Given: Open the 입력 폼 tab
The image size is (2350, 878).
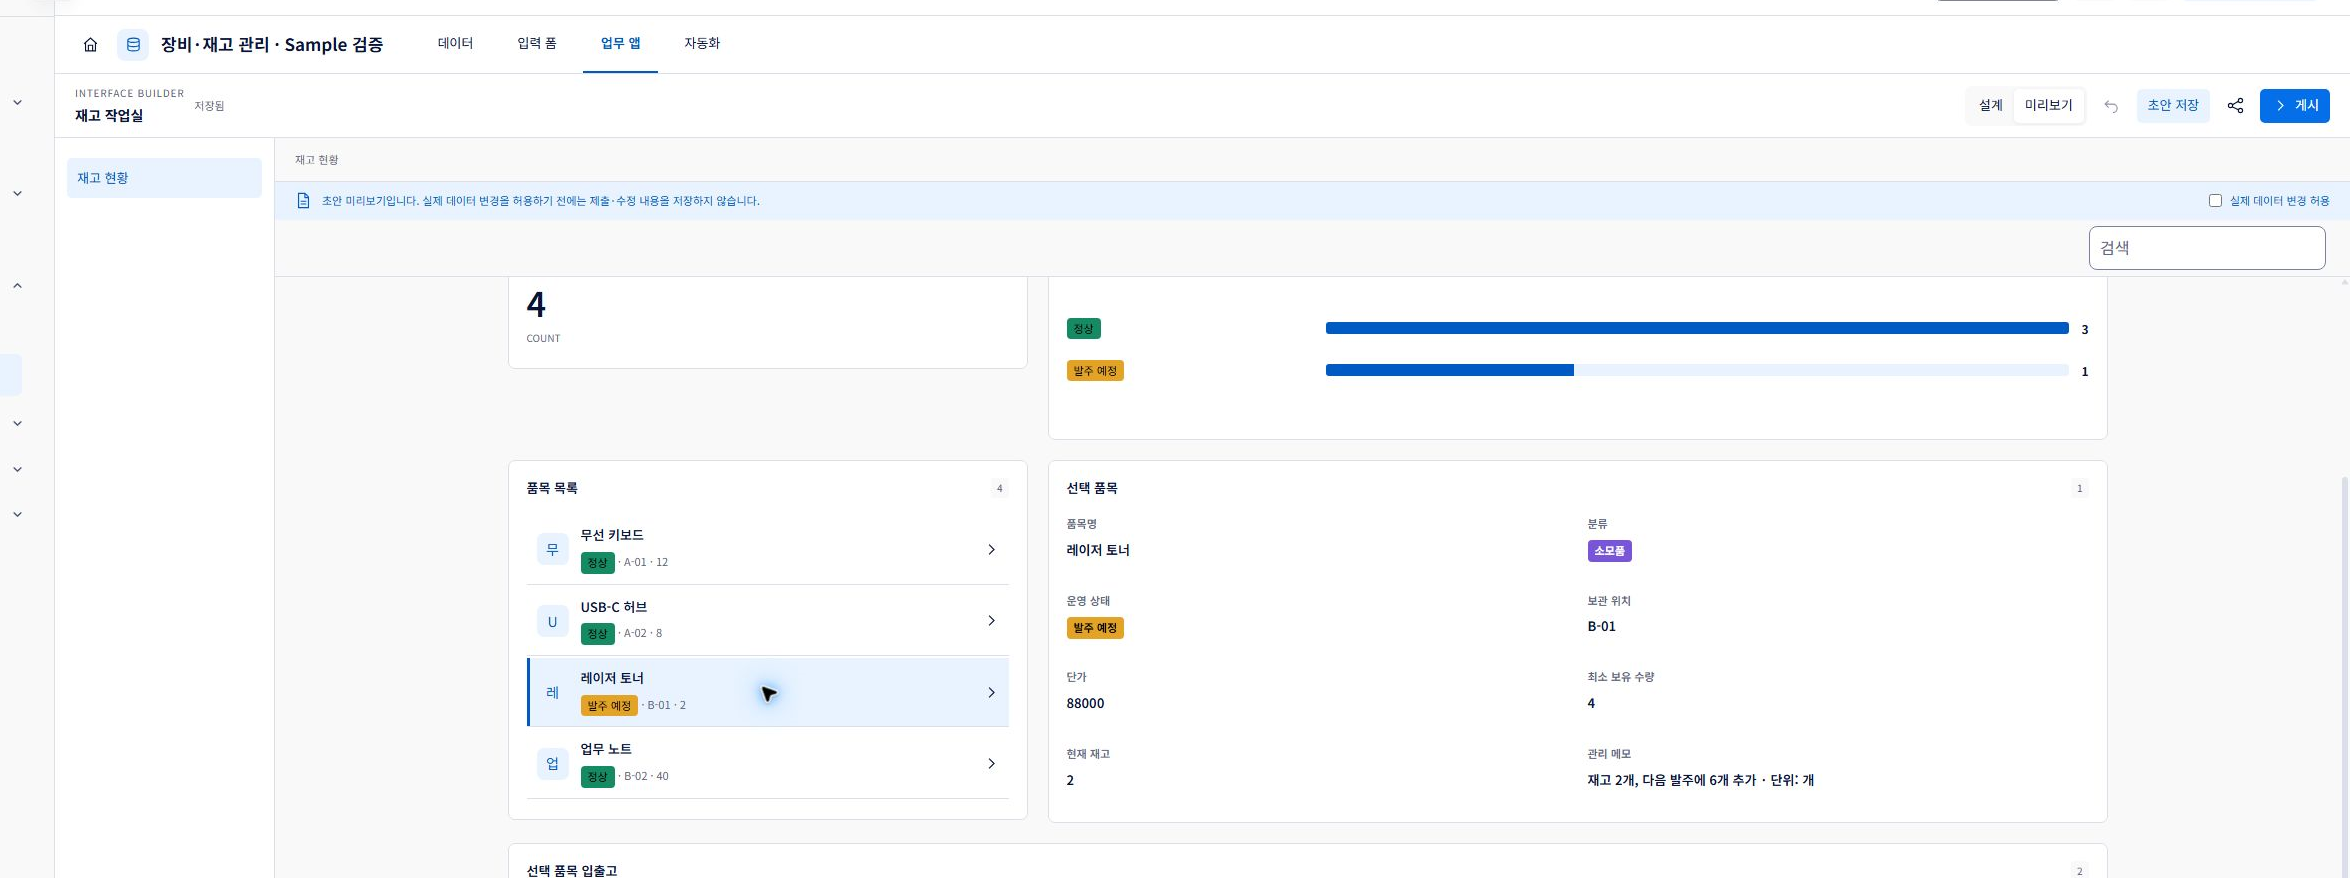Looking at the screenshot, I should 537,43.
